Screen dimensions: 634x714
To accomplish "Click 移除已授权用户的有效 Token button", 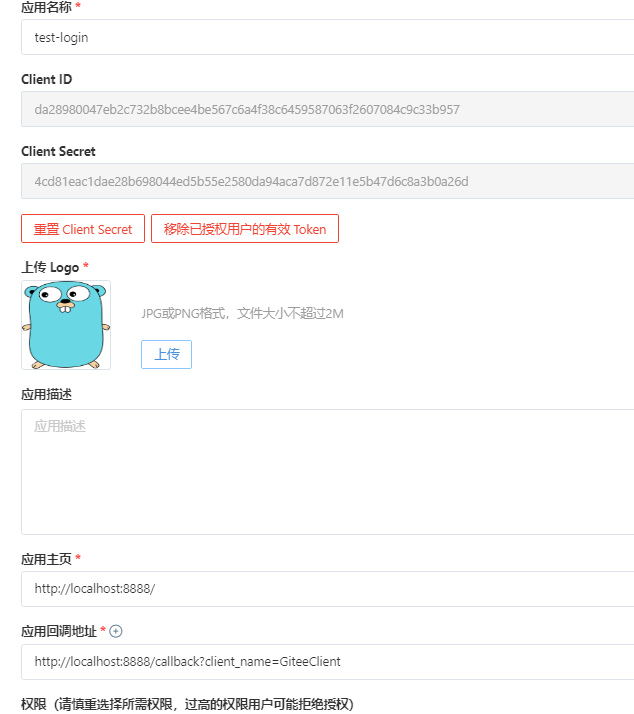I will pyautogui.click(x=245, y=229).
